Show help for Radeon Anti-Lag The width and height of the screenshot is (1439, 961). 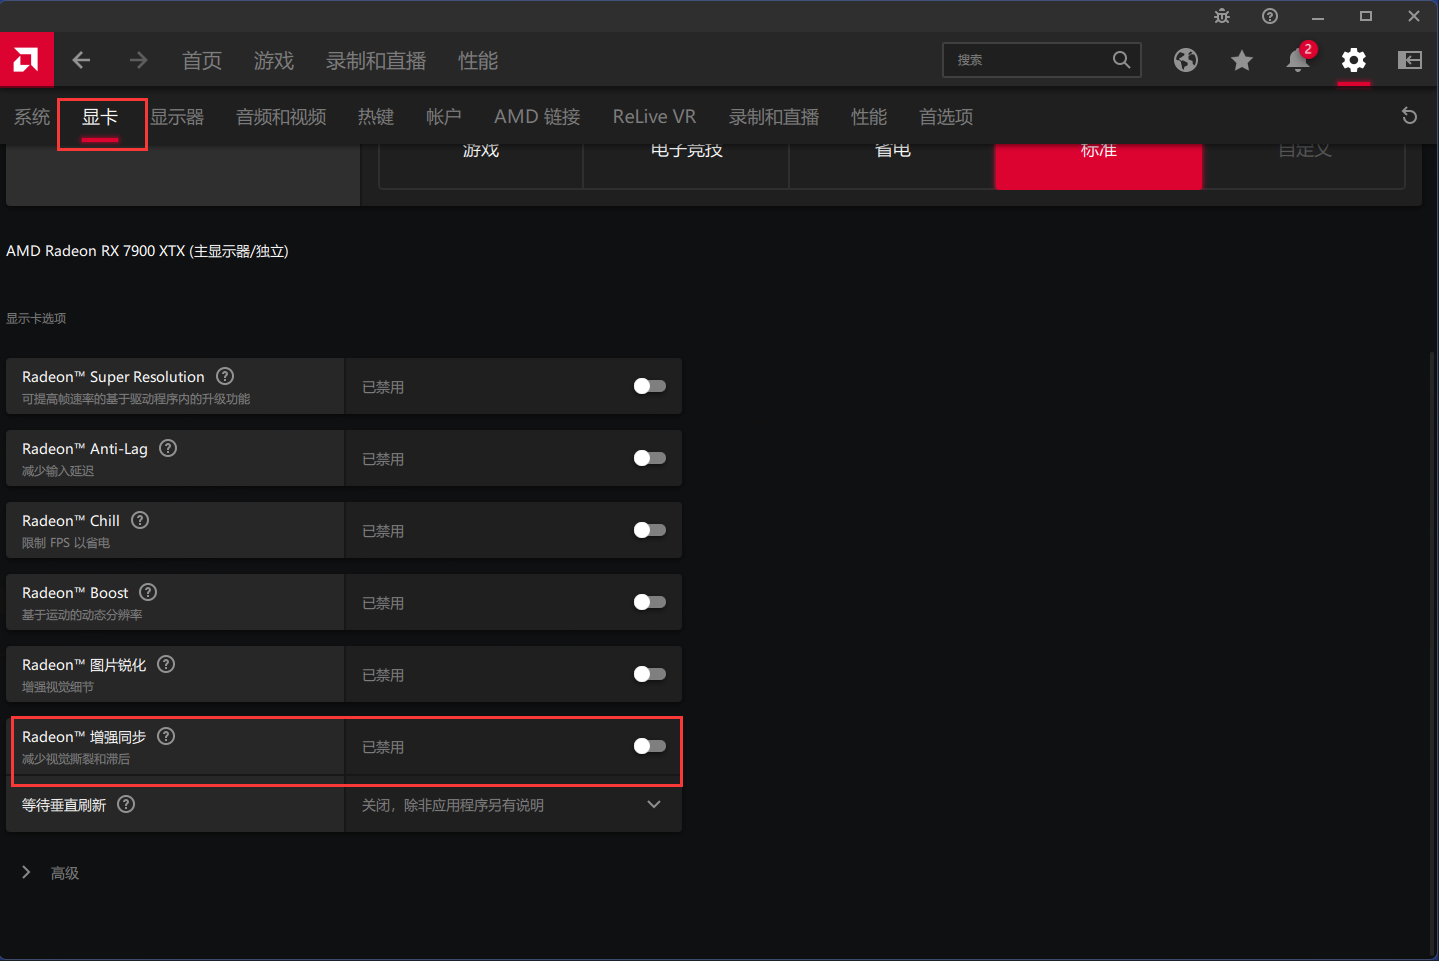(x=168, y=448)
